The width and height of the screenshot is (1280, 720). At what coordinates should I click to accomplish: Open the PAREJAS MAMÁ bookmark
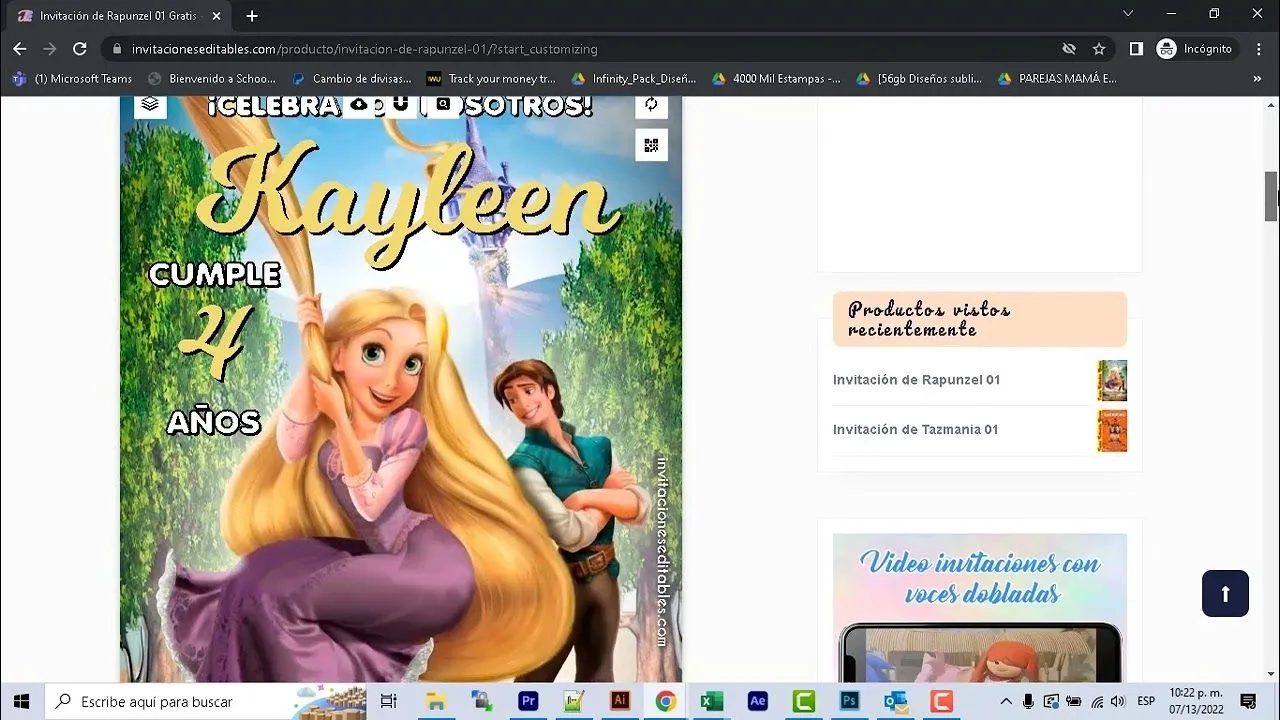click(x=1057, y=78)
